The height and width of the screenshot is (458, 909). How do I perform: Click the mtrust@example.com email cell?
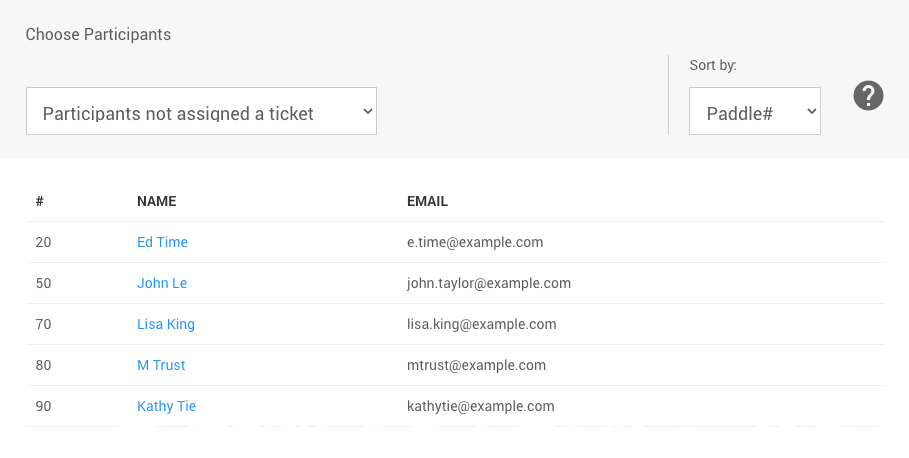[x=476, y=365]
